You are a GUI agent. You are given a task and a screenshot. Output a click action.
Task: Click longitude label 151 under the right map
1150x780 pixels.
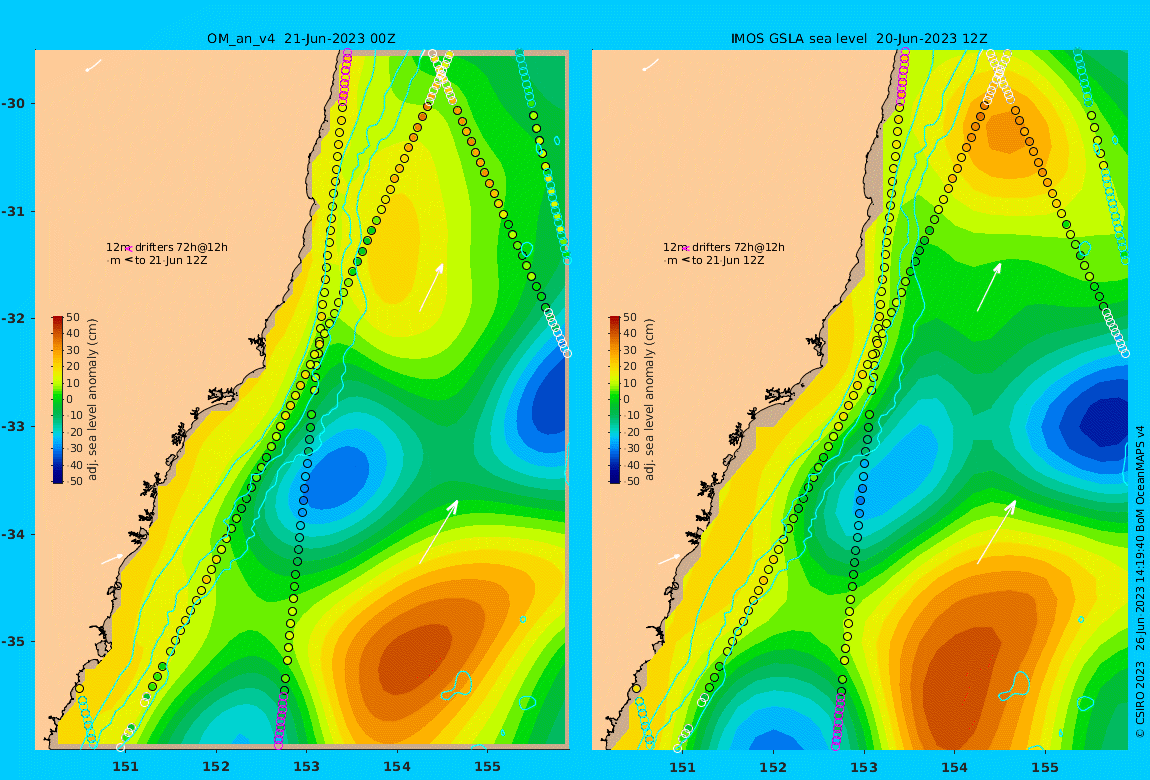(683, 767)
